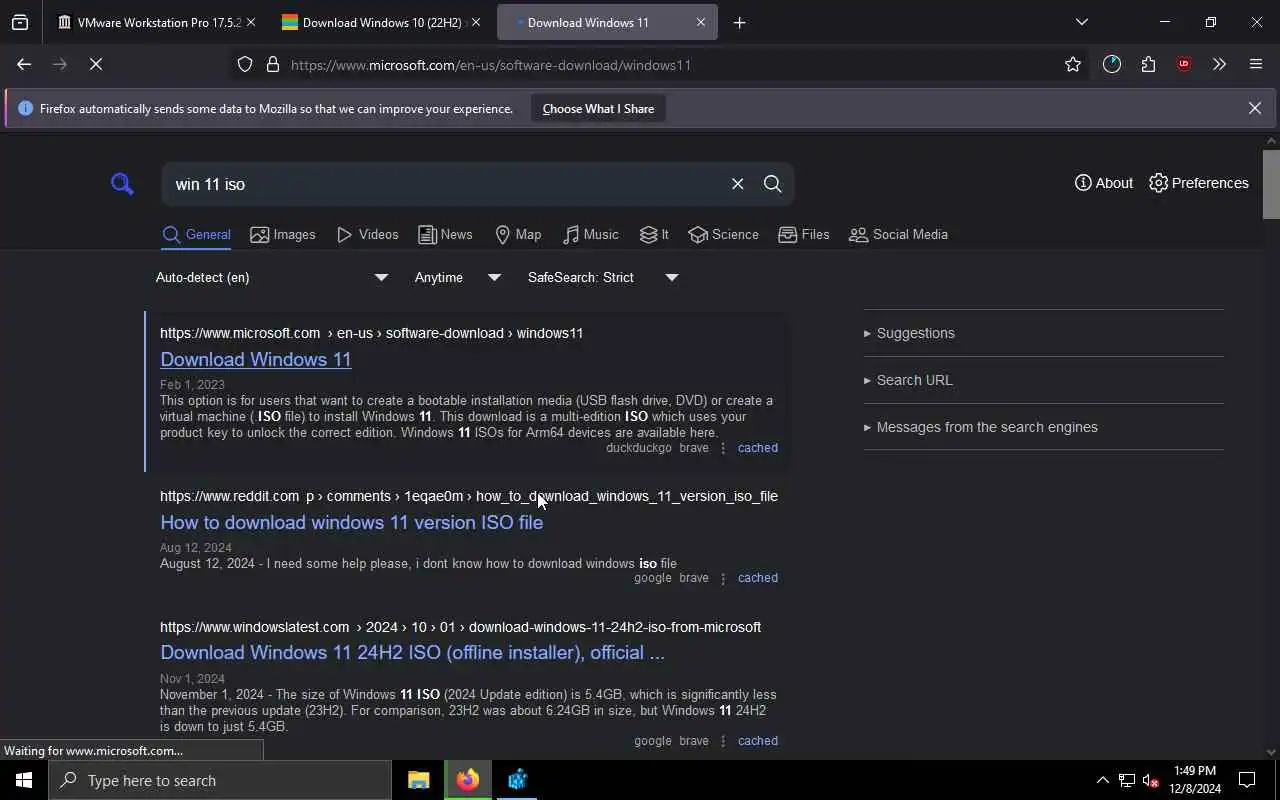
Task: Switch to Map search category
Action: pyautogui.click(x=518, y=235)
